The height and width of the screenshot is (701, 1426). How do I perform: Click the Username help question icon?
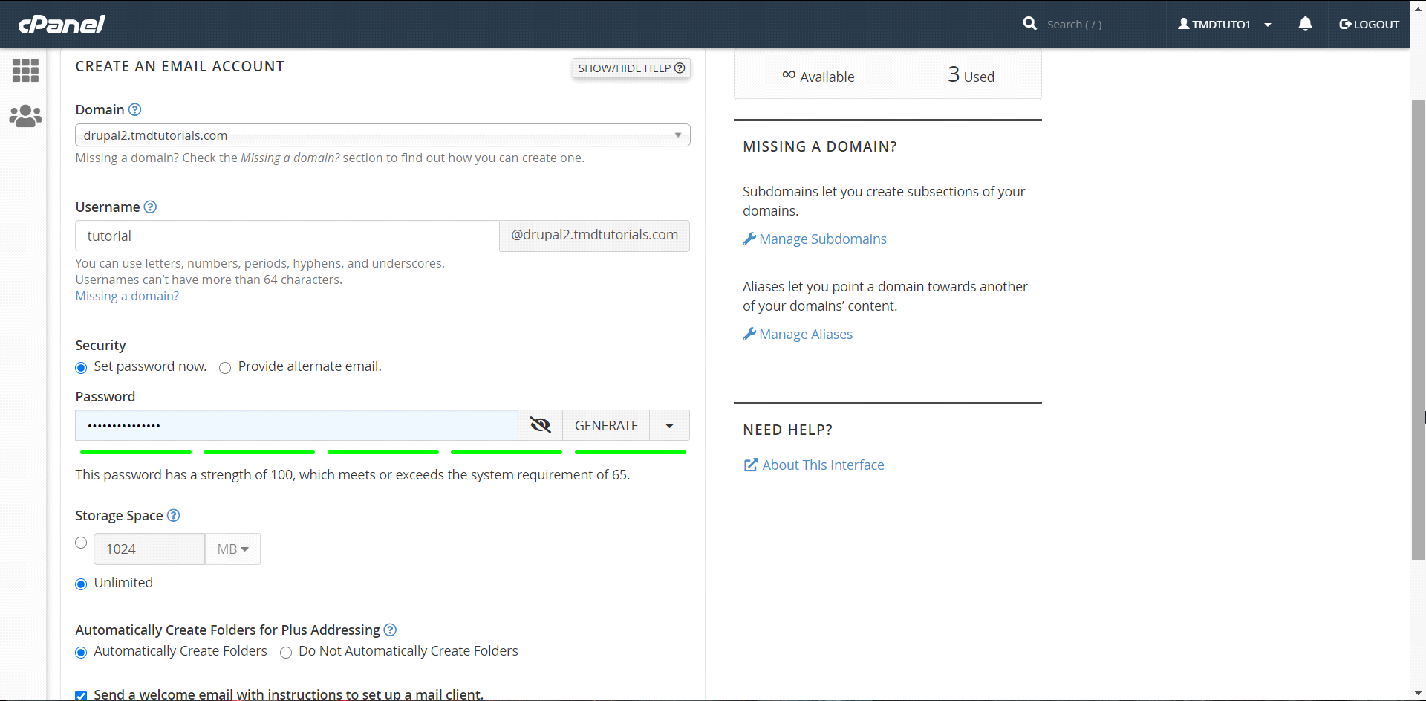[150, 207]
